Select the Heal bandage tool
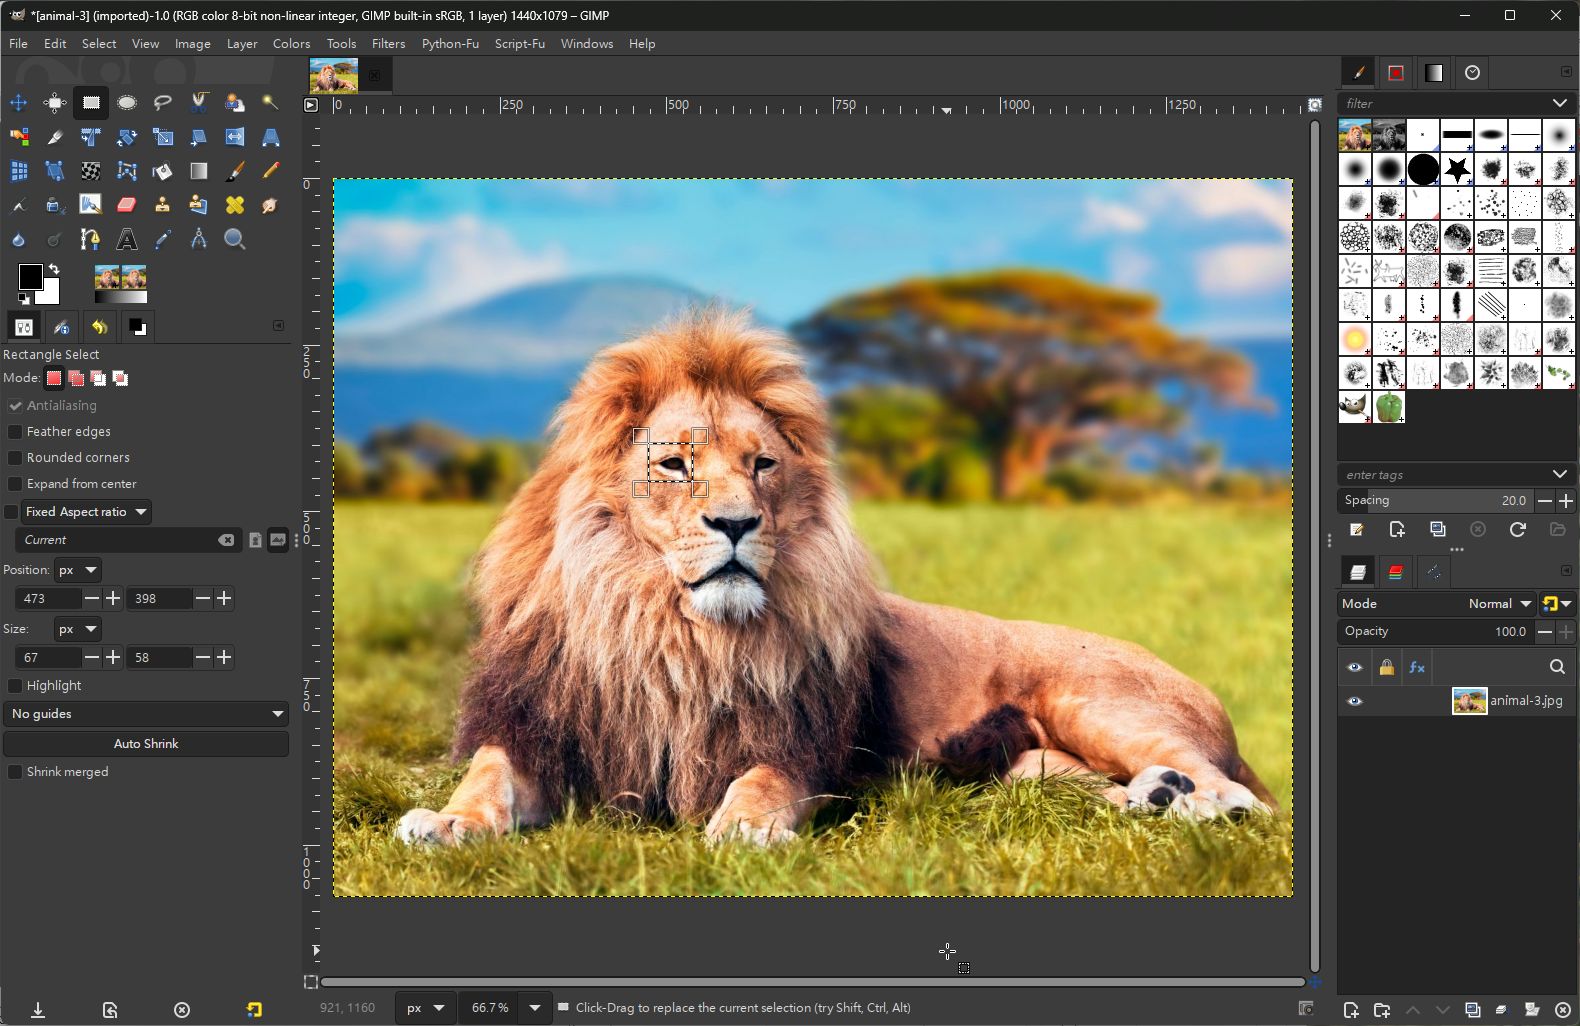This screenshot has width=1580, height=1026. 235,205
